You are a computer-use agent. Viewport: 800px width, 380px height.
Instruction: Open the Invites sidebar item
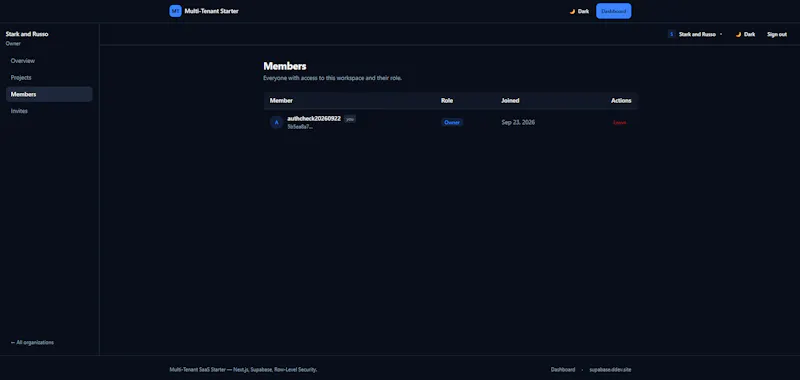point(49,111)
